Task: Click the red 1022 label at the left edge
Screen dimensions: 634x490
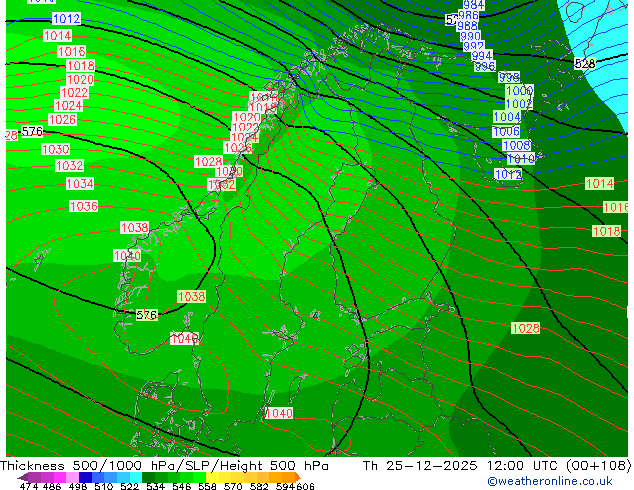Action: 74,93
